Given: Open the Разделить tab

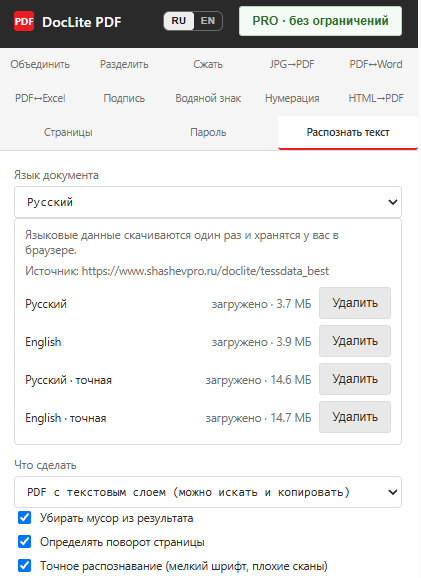Looking at the screenshot, I should click(124, 64).
